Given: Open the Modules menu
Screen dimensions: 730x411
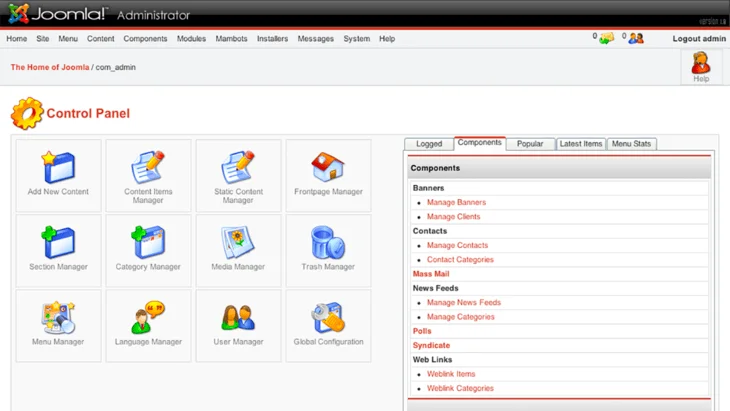Looking at the screenshot, I should [191, 39].
